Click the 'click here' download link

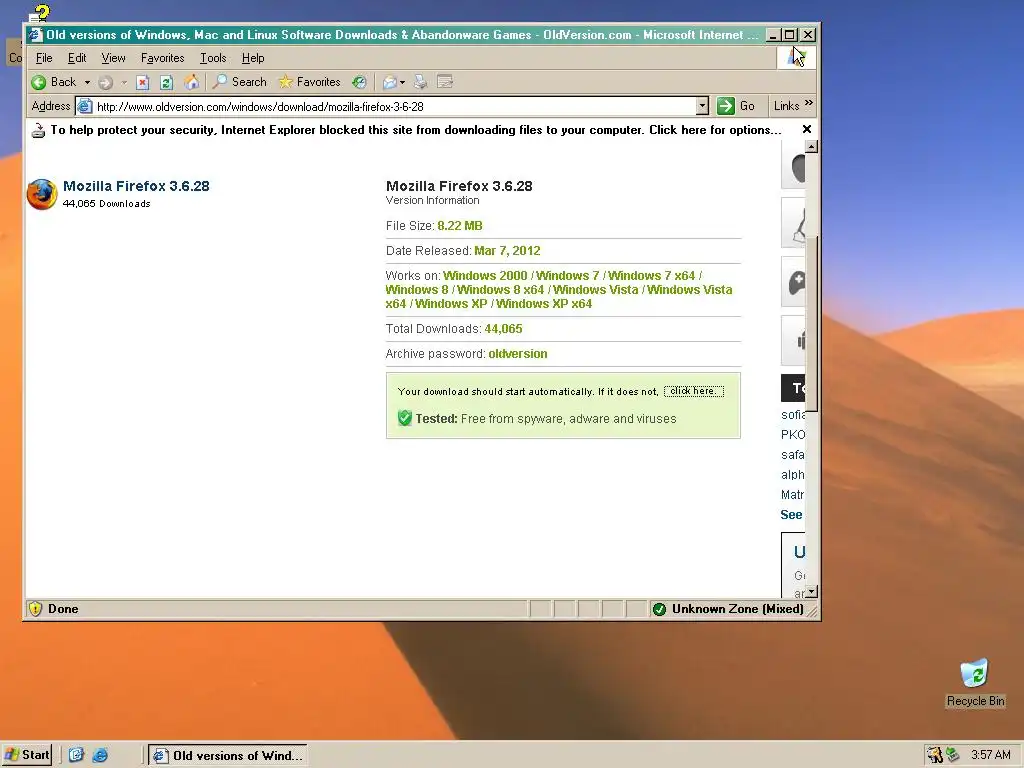pos(694,391)
